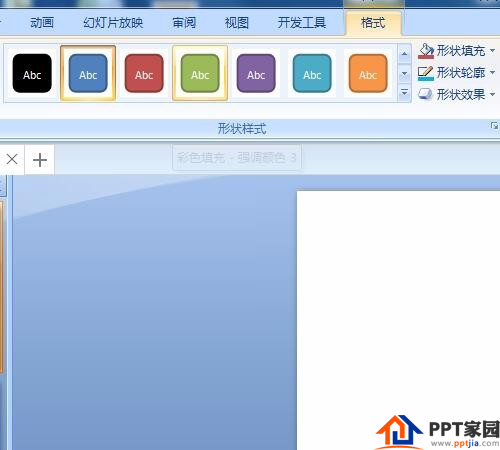This screenshot has height=450, width=500.
Task: Show previous row of shape styles
Action: pos(404,54)
